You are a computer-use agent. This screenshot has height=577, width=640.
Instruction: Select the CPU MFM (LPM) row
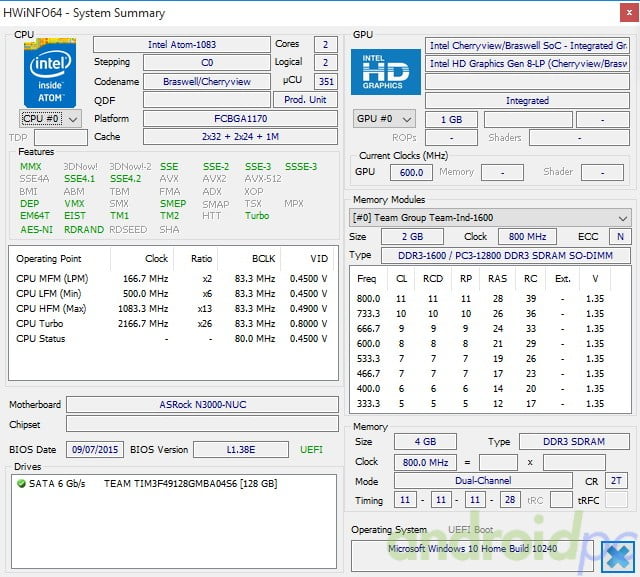[172, 279]
